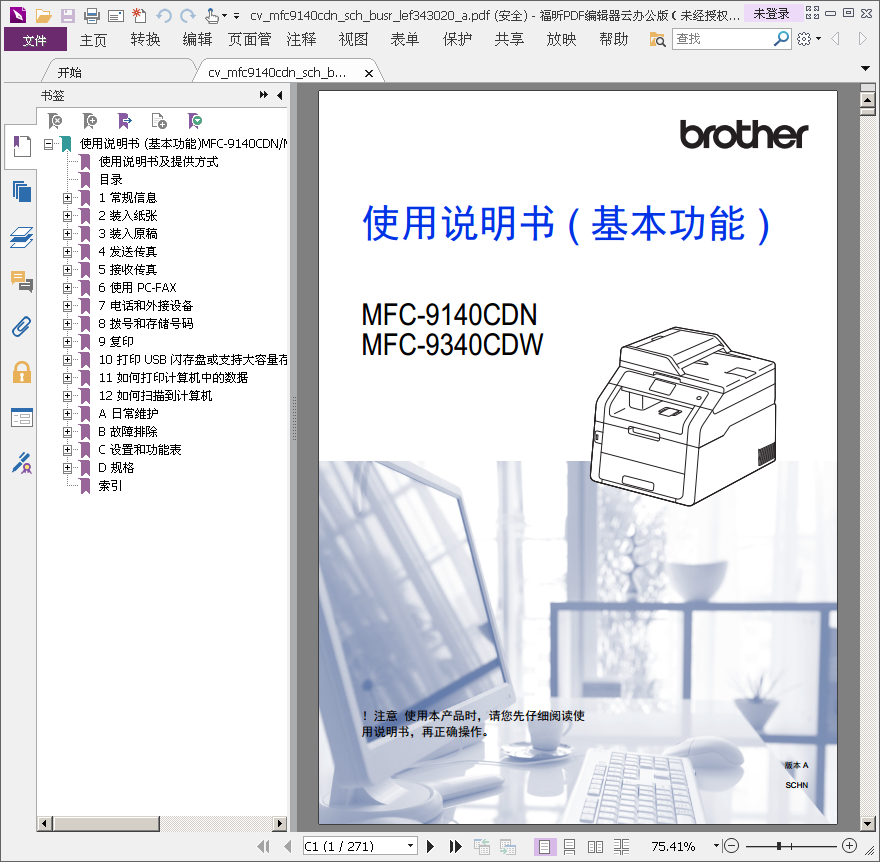Click the Print icon in quick toolbar
The image size is (880, 862).
pos(91,15)
